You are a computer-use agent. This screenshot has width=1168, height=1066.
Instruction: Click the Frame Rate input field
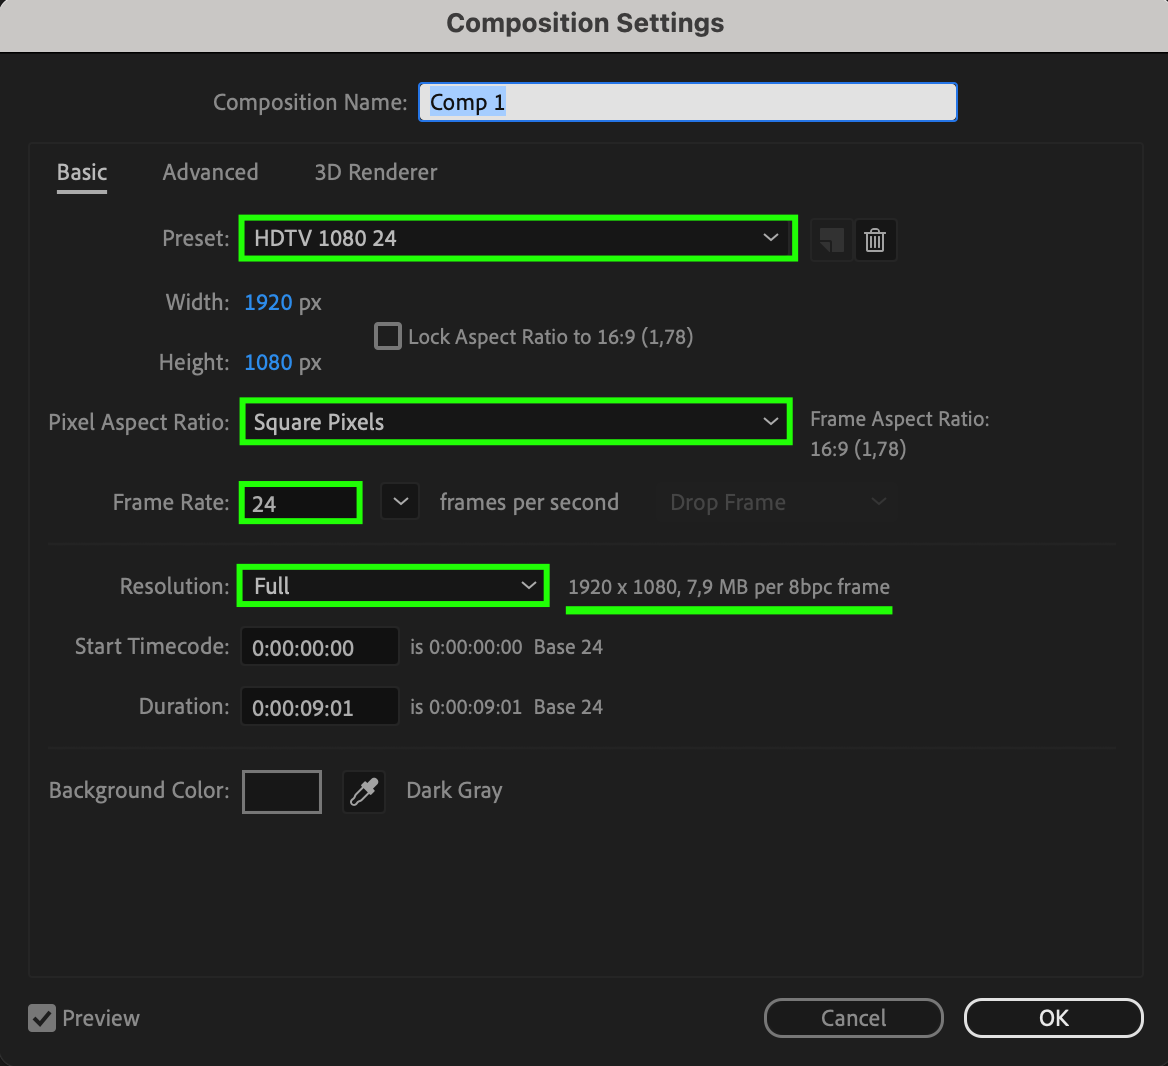[x=300, y=502]
